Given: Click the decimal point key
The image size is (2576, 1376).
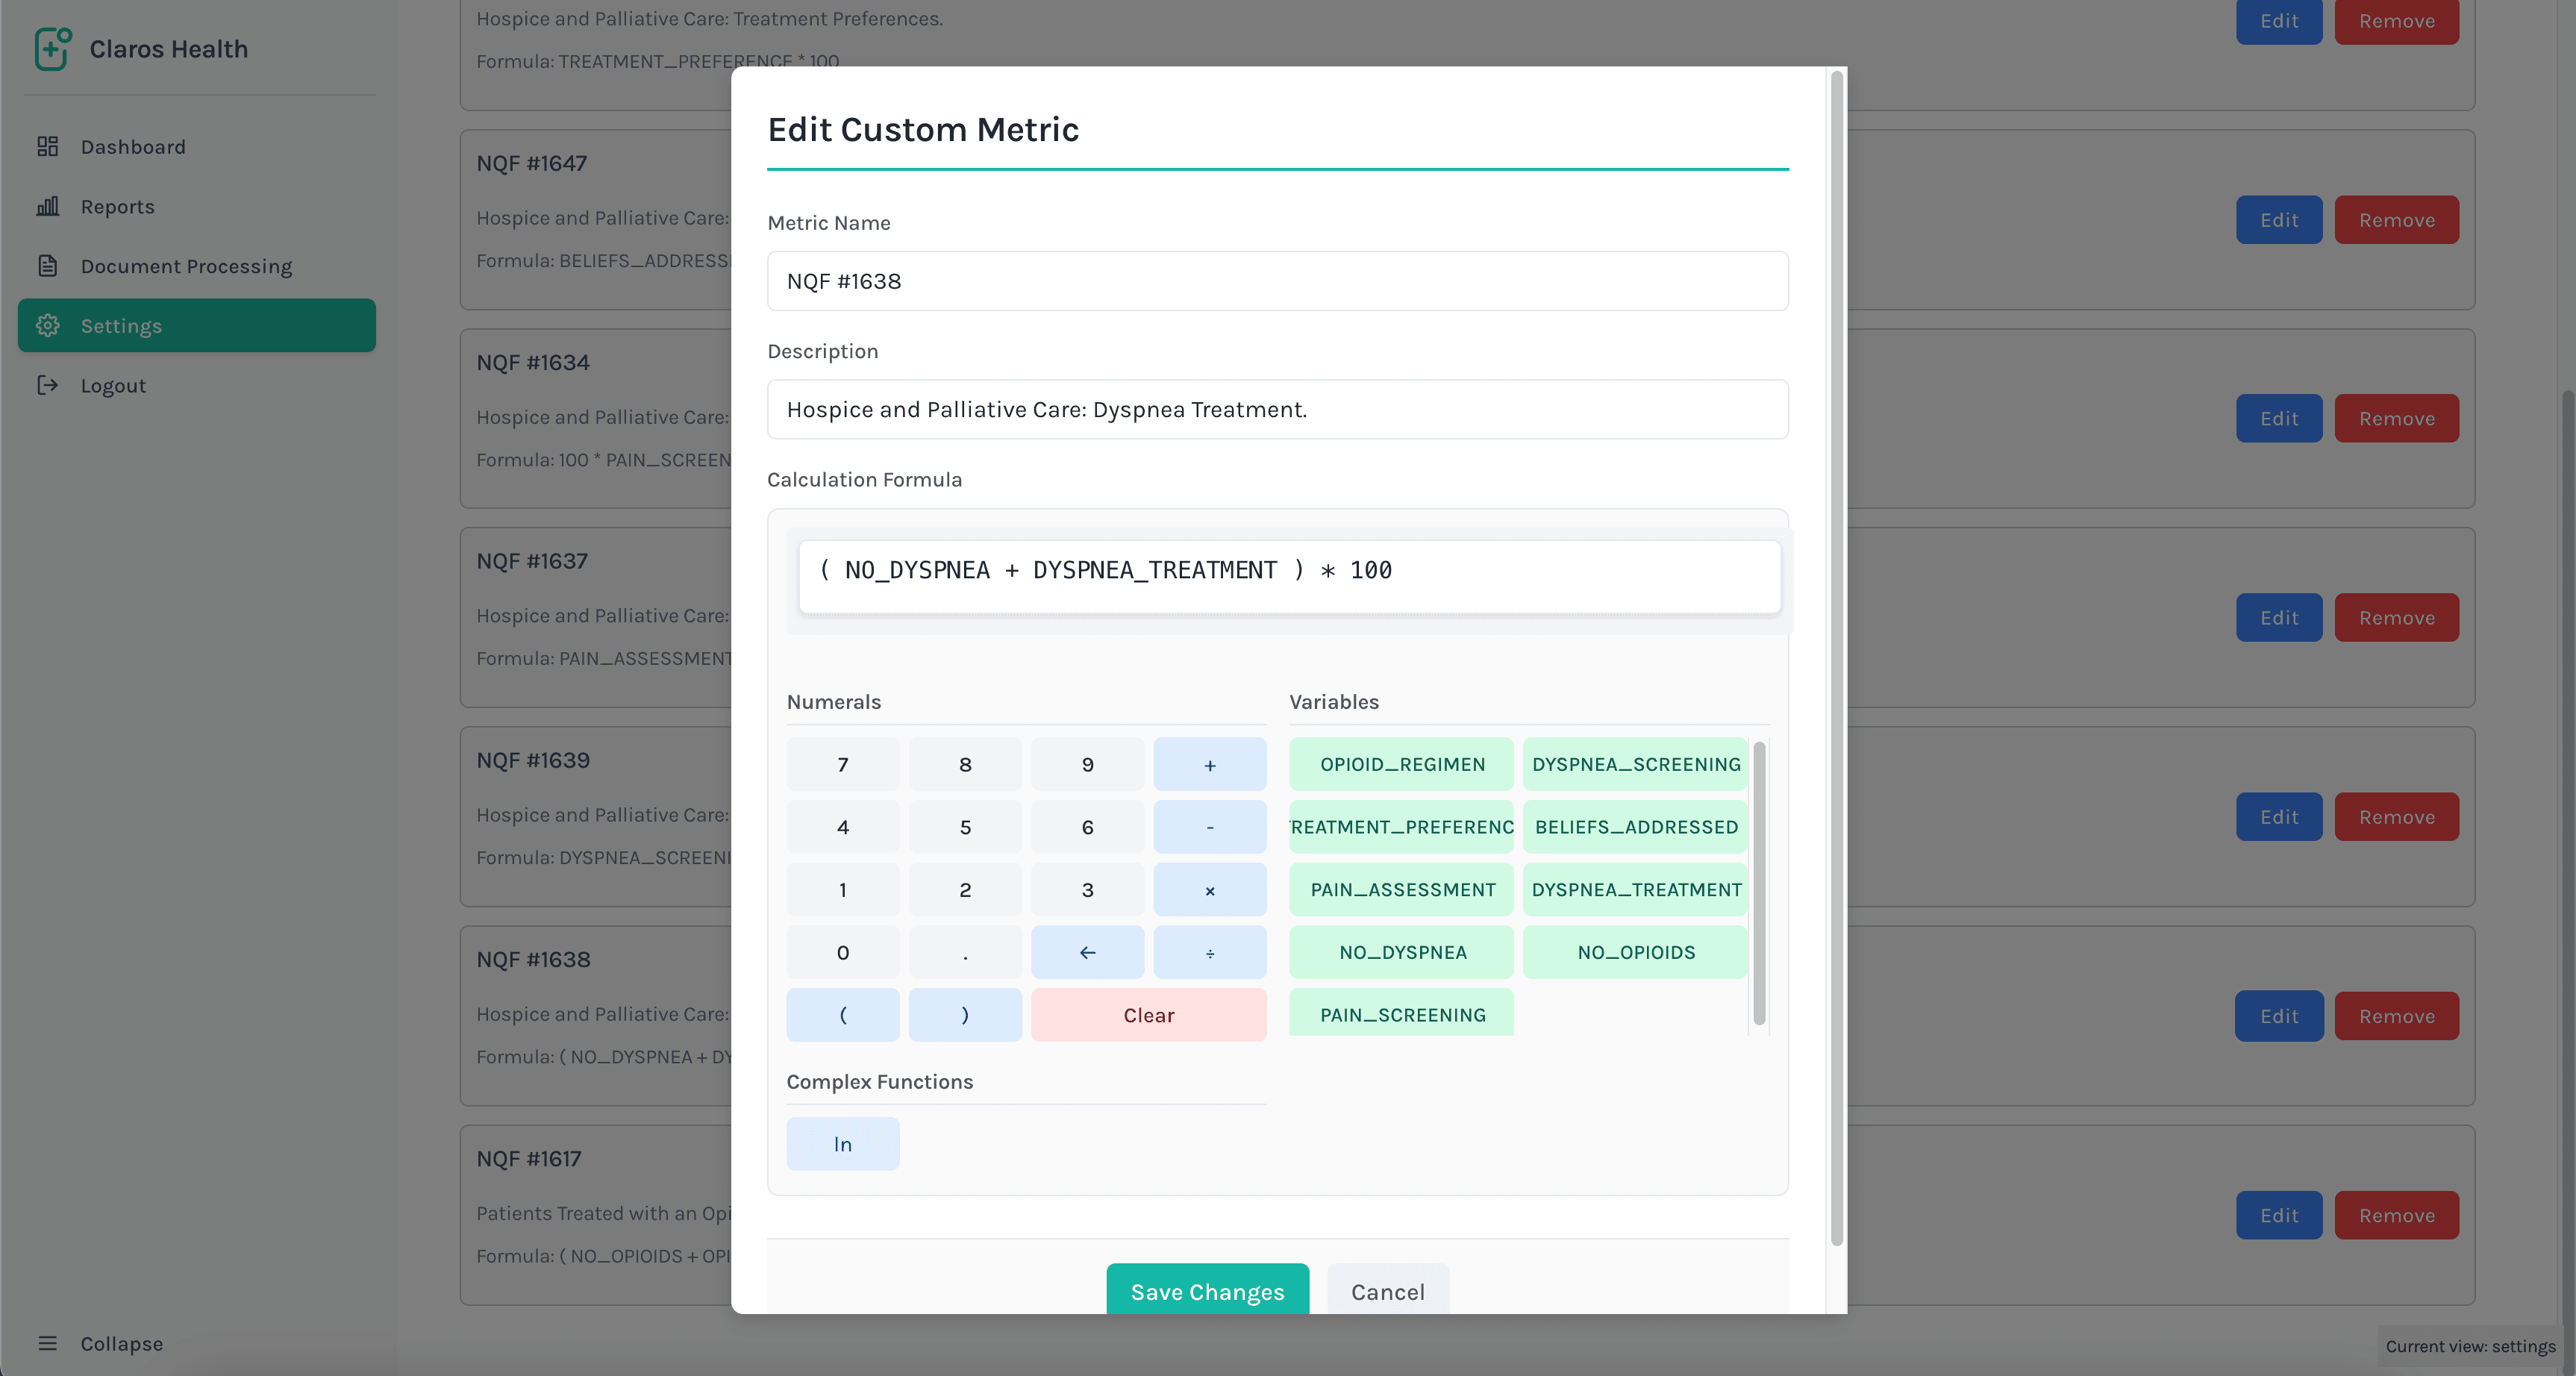Looking at the screenshot, I should [x=965, y=952].
